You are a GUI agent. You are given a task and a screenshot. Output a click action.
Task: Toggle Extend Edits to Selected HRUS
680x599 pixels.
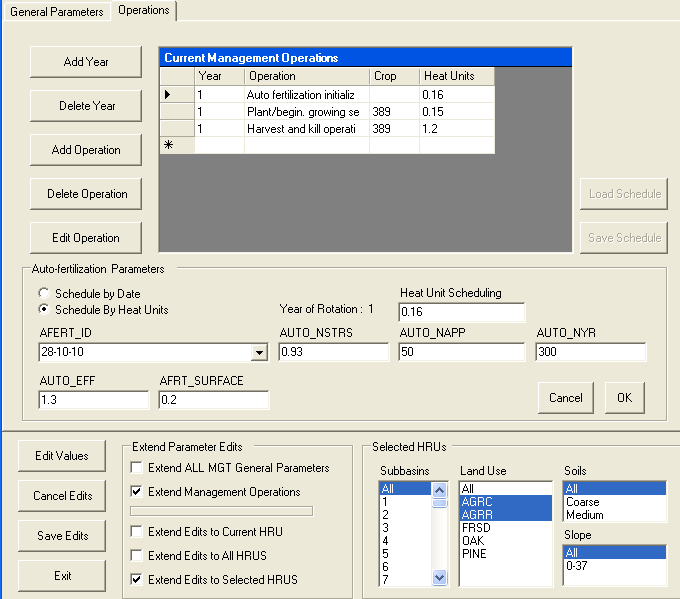136,580
